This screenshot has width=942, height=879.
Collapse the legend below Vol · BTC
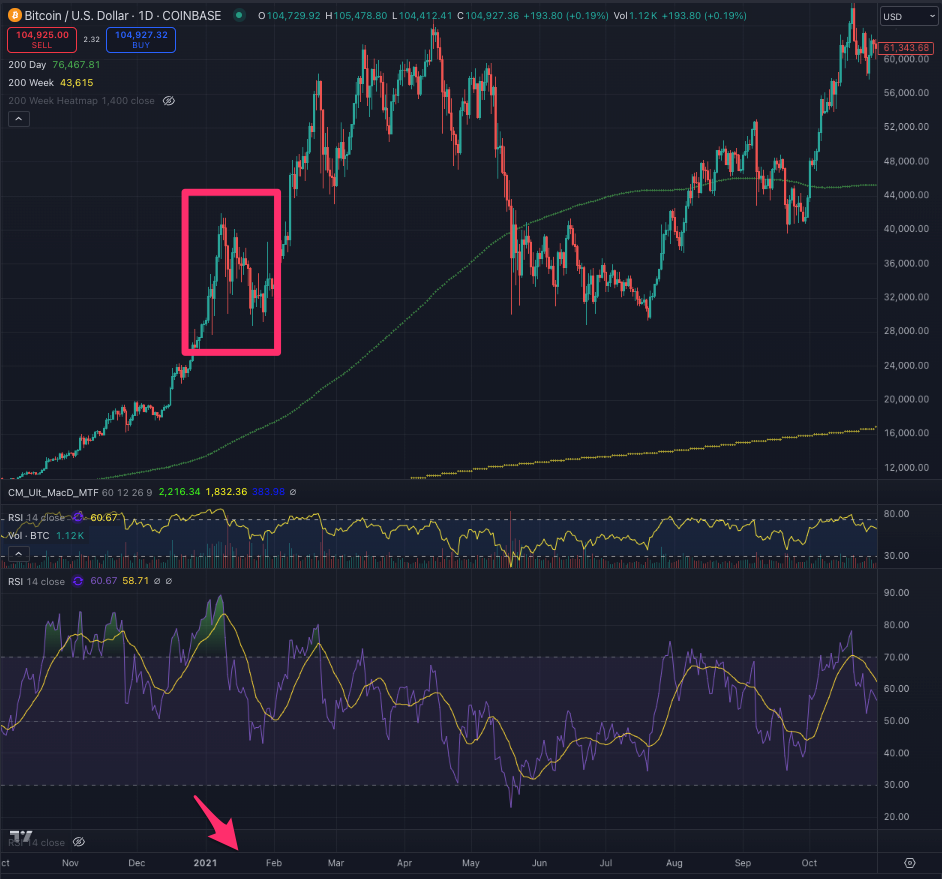[19, 553]
